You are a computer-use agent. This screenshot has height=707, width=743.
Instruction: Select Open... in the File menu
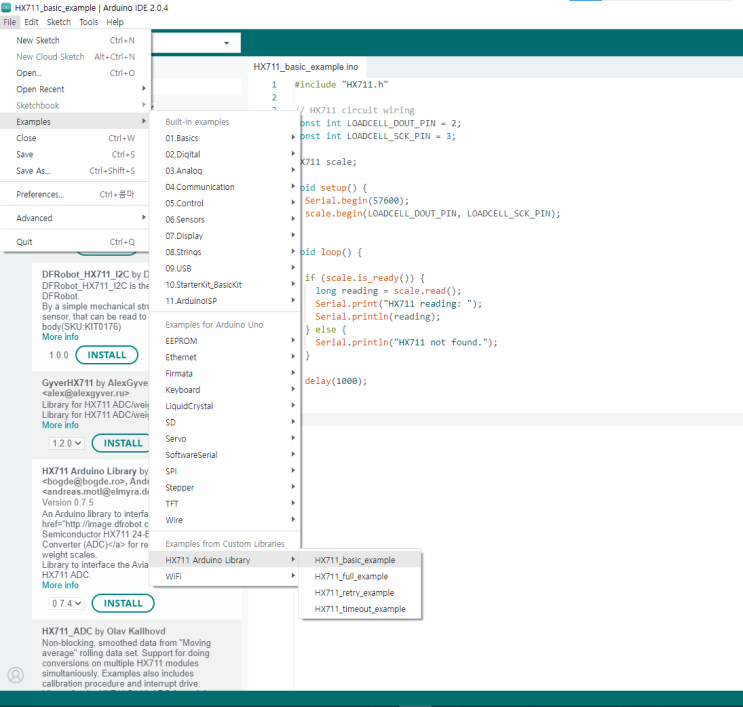(x=75, y=73)
